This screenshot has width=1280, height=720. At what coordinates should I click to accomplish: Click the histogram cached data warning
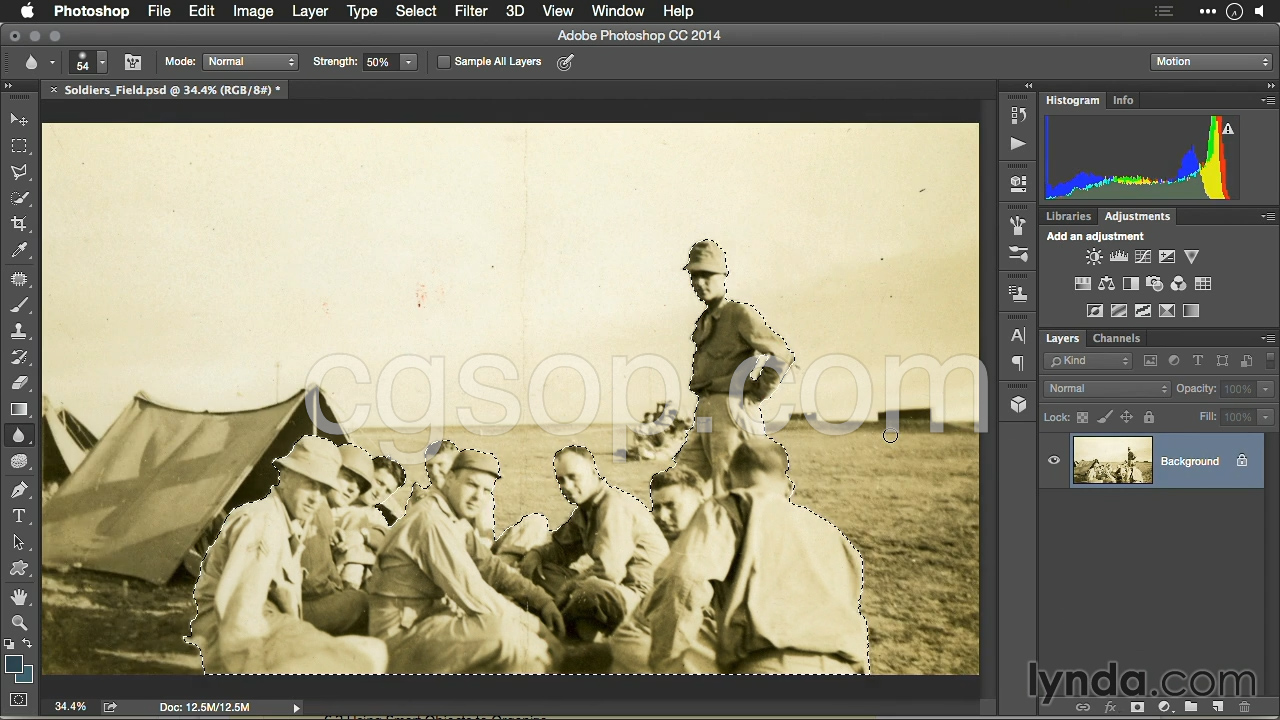1228,129
